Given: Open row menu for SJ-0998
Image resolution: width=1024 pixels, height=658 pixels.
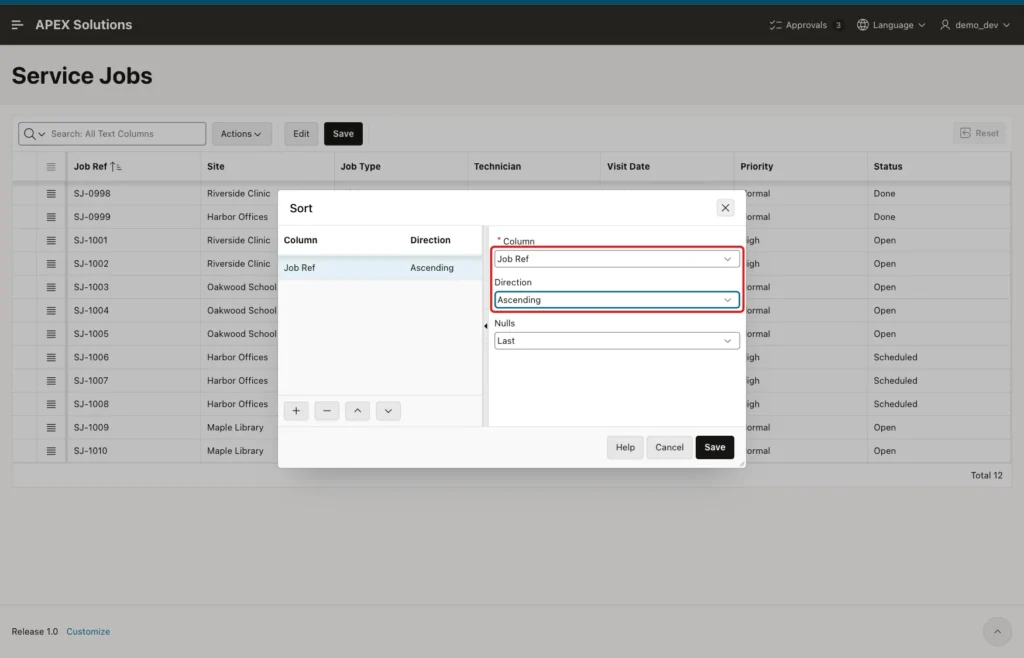Looking at the screenshot, I should (x=51, y=194).
